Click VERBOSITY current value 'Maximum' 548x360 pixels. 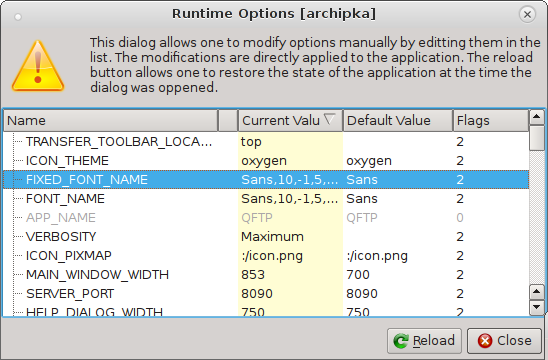pyautogui.click(x=273, y=237)
